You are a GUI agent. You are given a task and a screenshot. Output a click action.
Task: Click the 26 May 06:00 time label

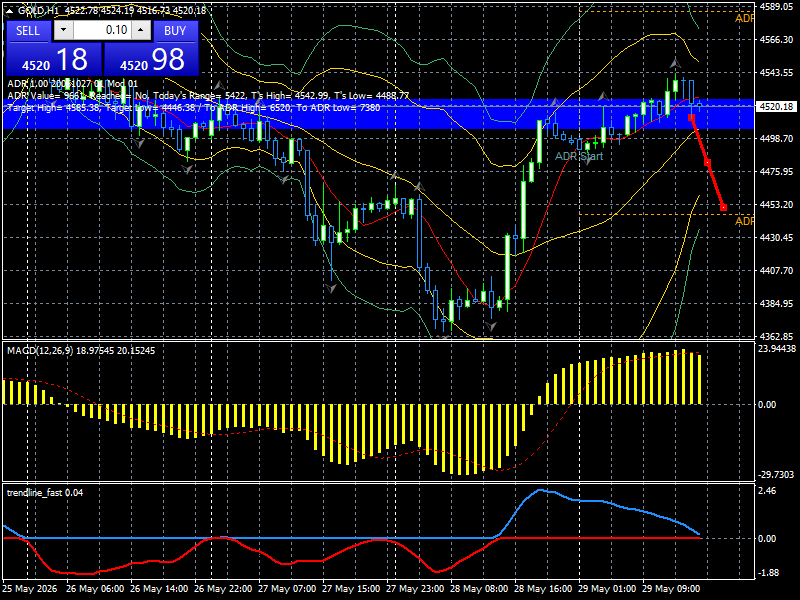coord(95,589)
